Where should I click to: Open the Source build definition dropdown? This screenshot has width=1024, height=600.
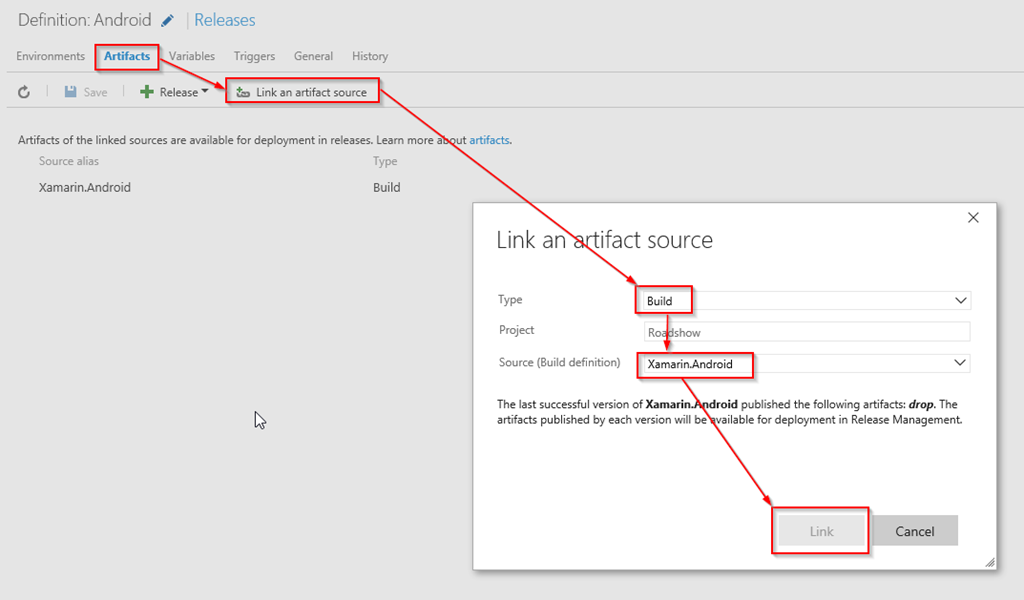(x=960, y=363)
